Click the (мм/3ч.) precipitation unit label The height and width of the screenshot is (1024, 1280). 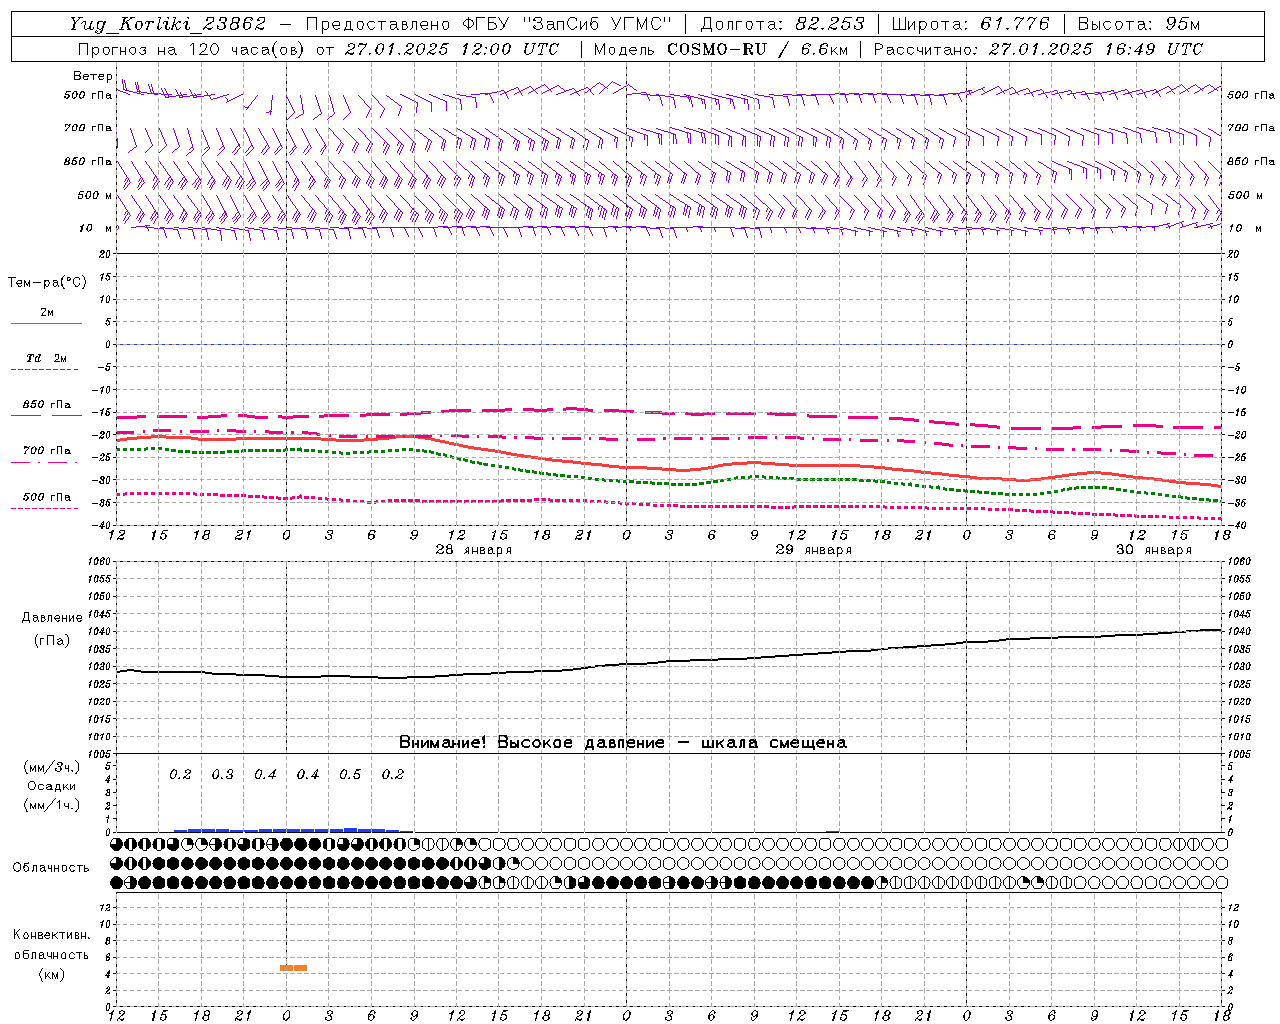[x=51, y=768]
